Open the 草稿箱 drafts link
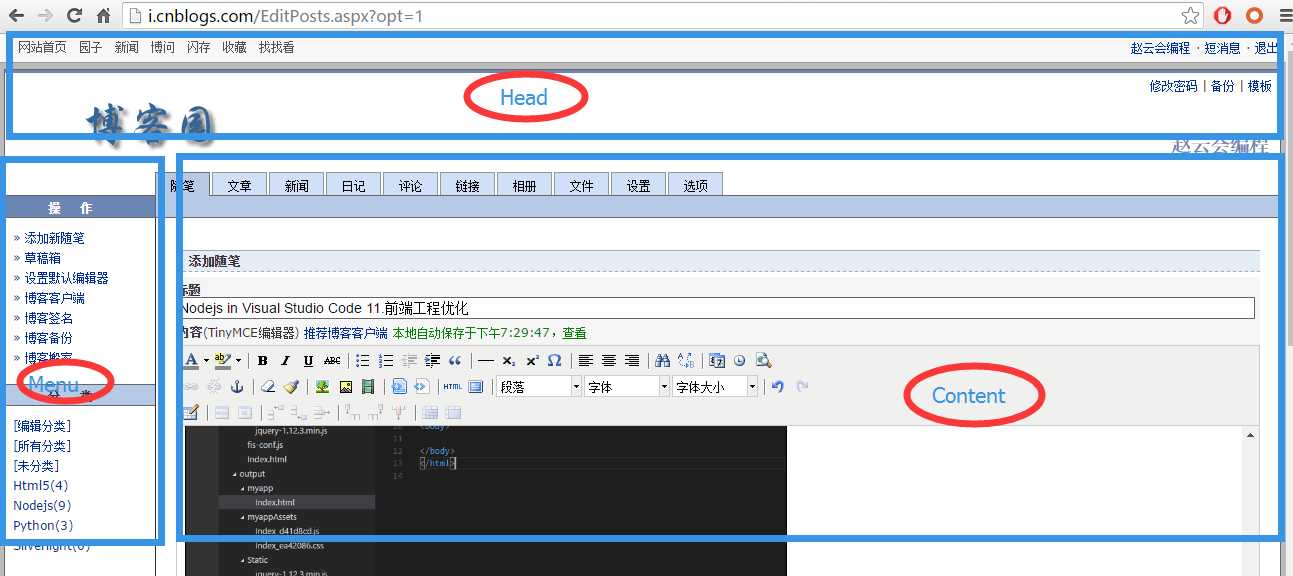This screenshot has width=1293, height=576. point(42,258)
